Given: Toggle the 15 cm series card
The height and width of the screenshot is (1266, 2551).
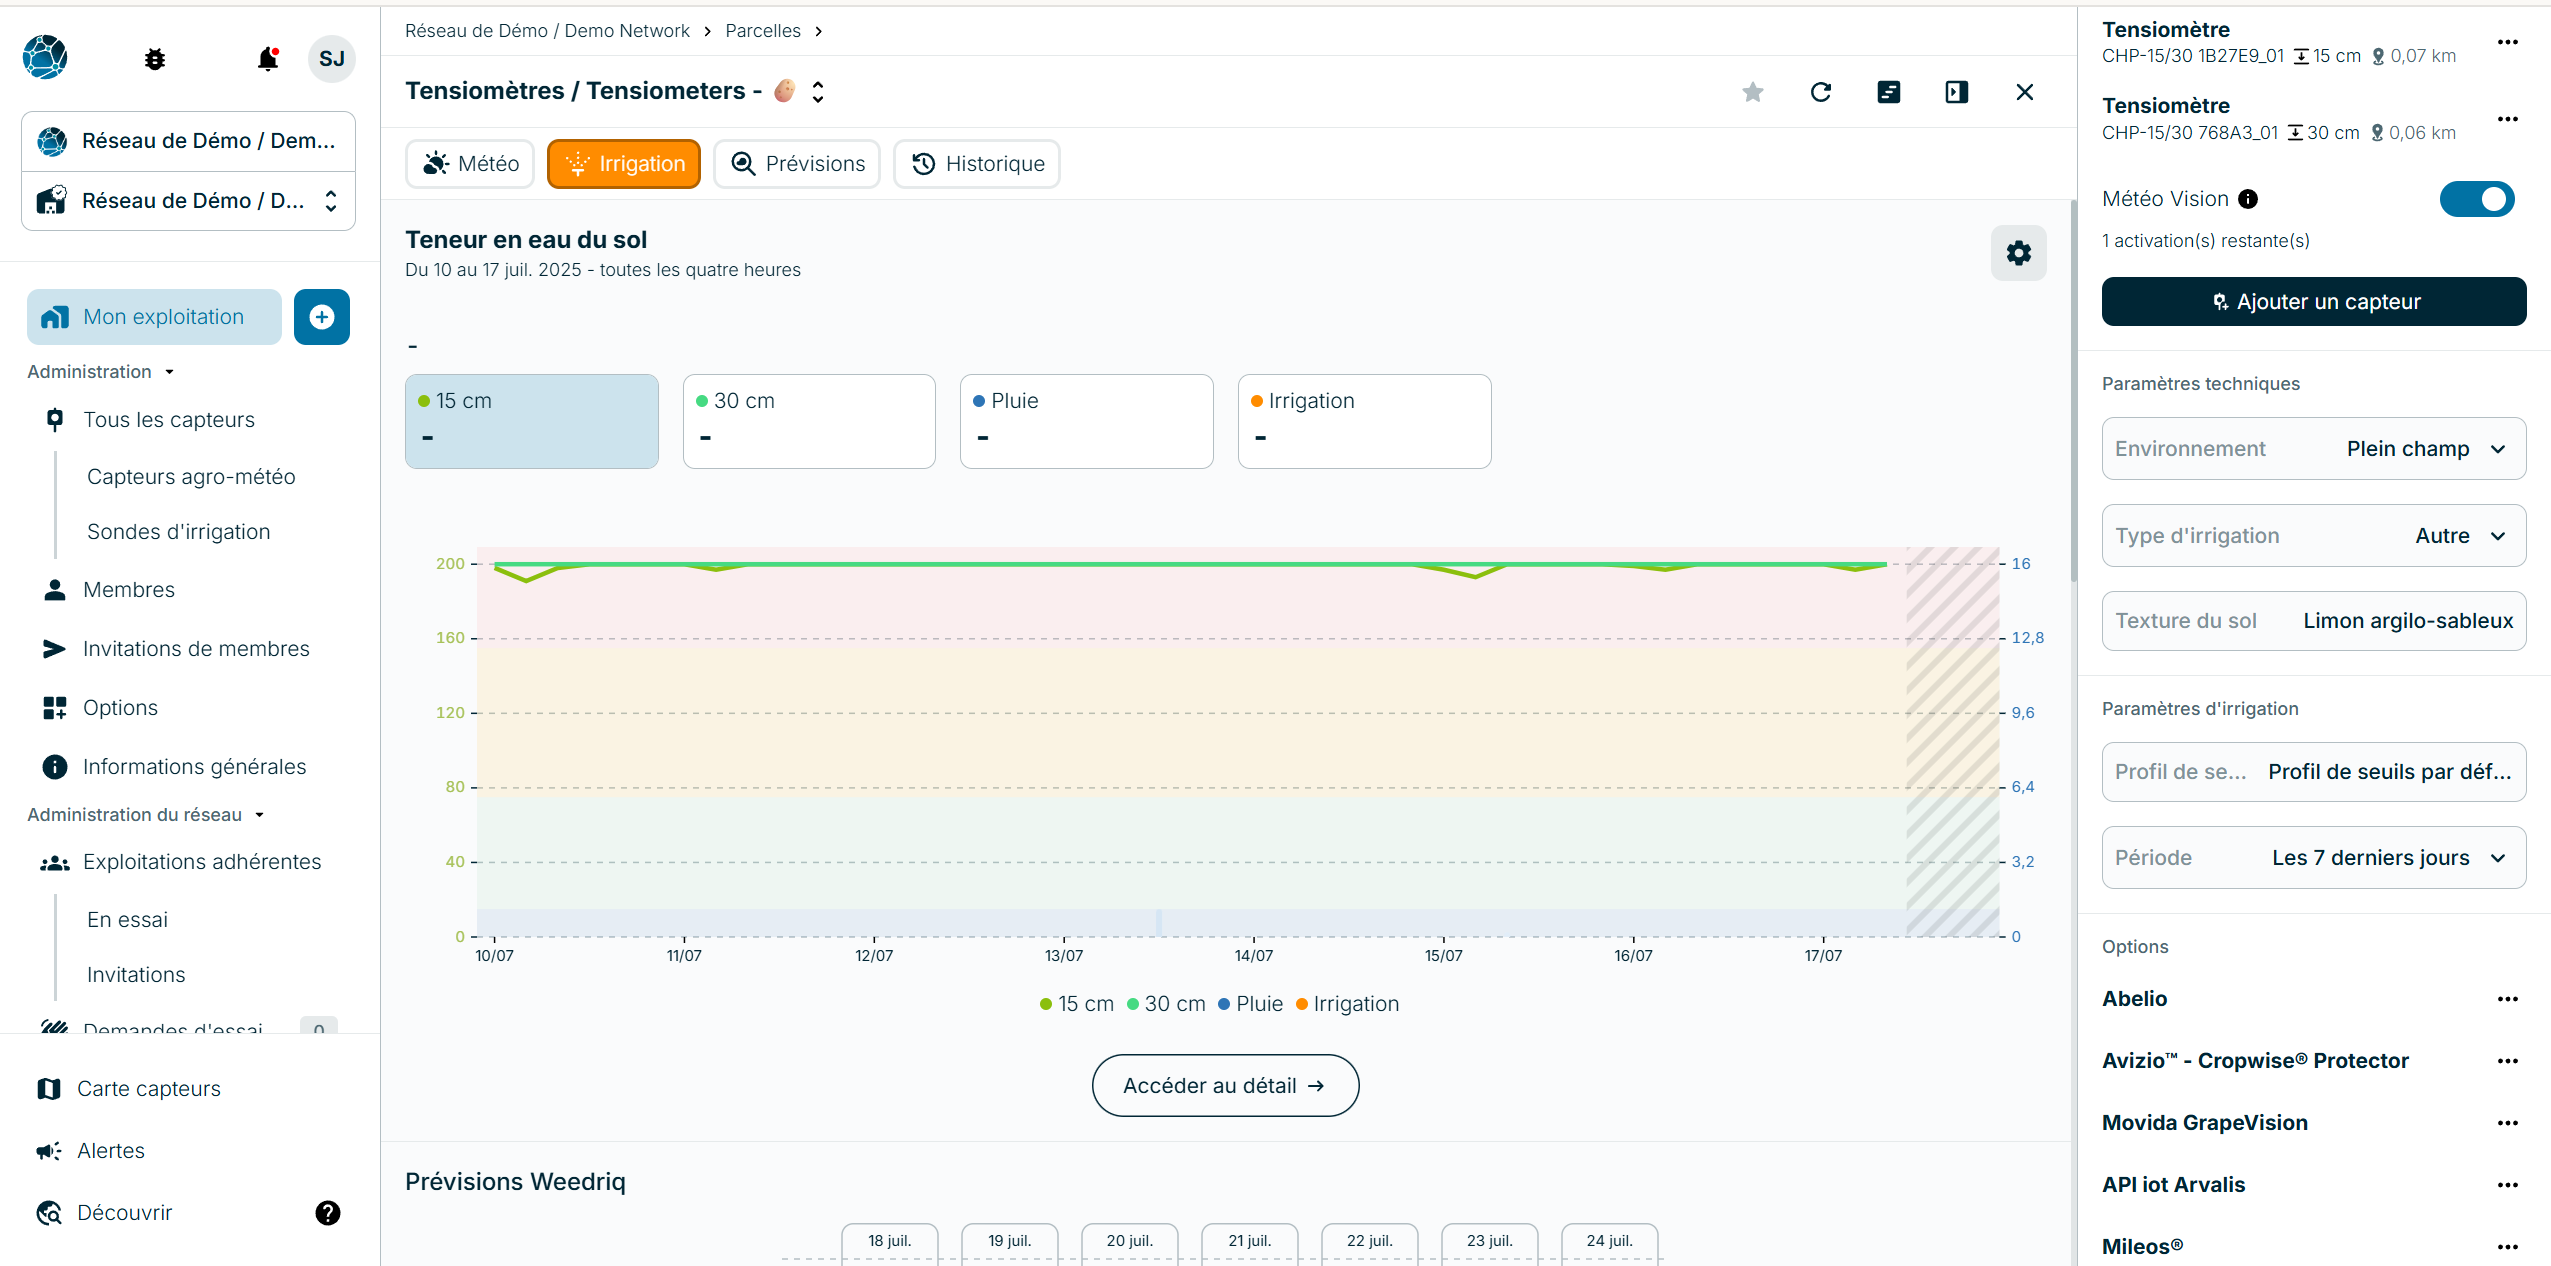Looking at the screenshot, I should [532, 421].
